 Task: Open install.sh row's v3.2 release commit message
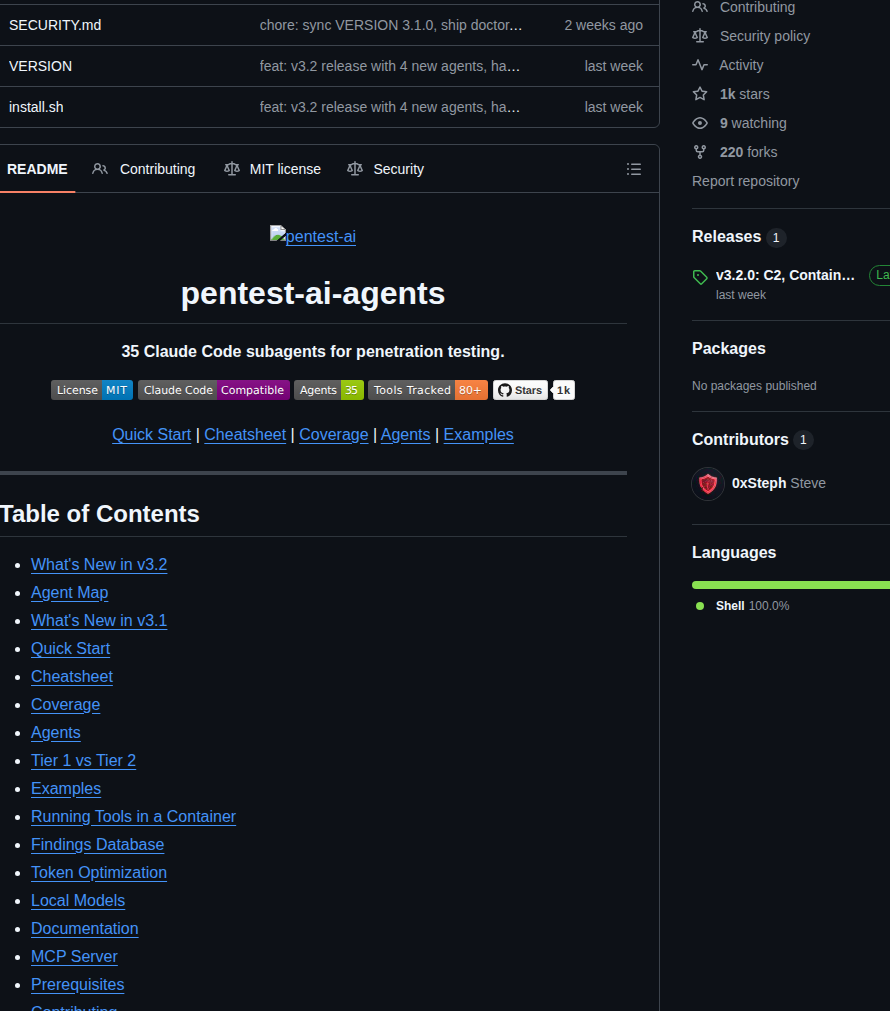tap(390, 107)
